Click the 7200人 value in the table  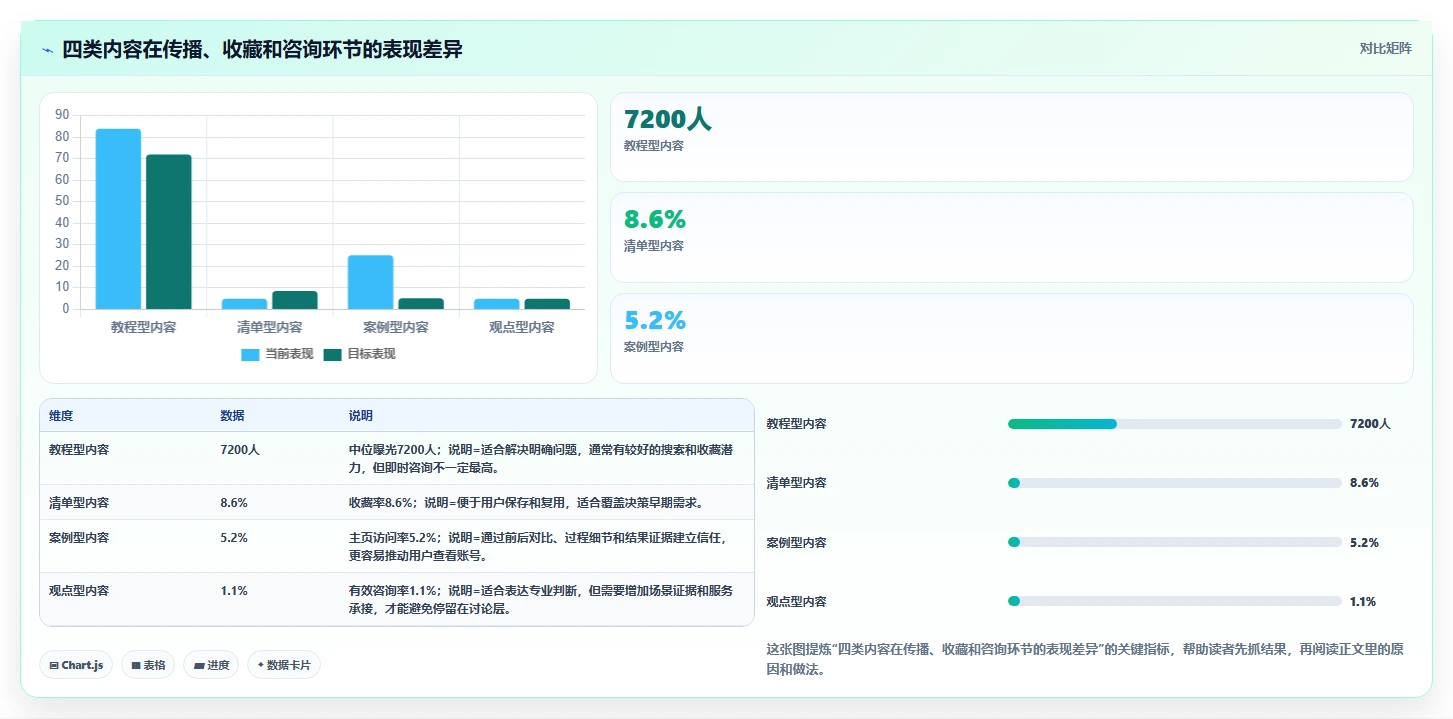[240, 450]
